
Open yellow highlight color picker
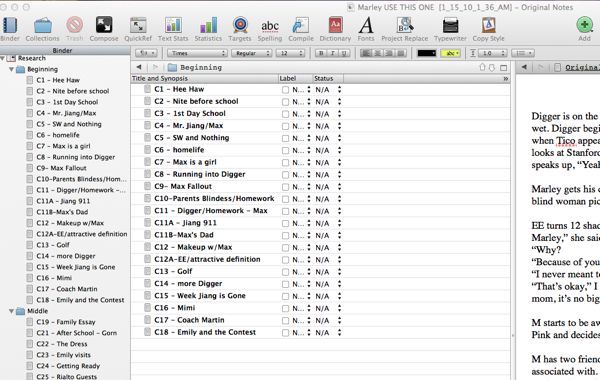(451, 53)
